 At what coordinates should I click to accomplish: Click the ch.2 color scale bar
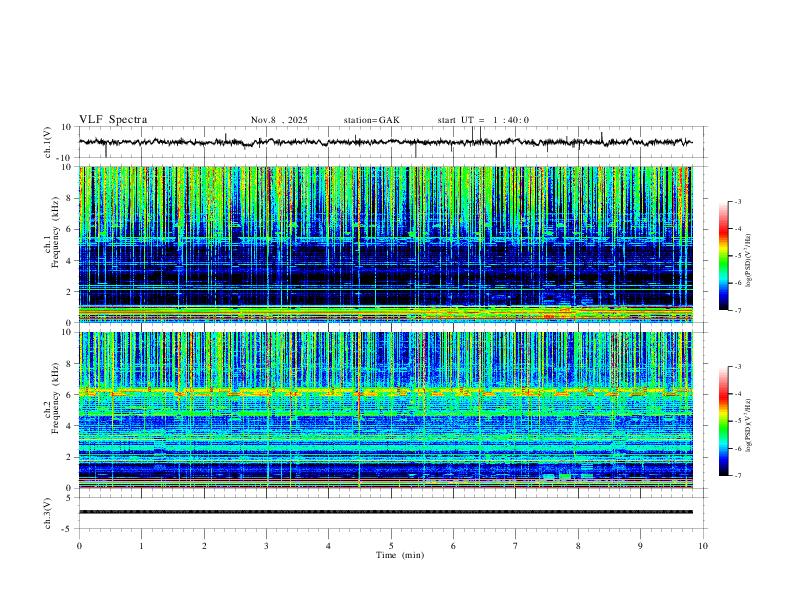(724, 421)
